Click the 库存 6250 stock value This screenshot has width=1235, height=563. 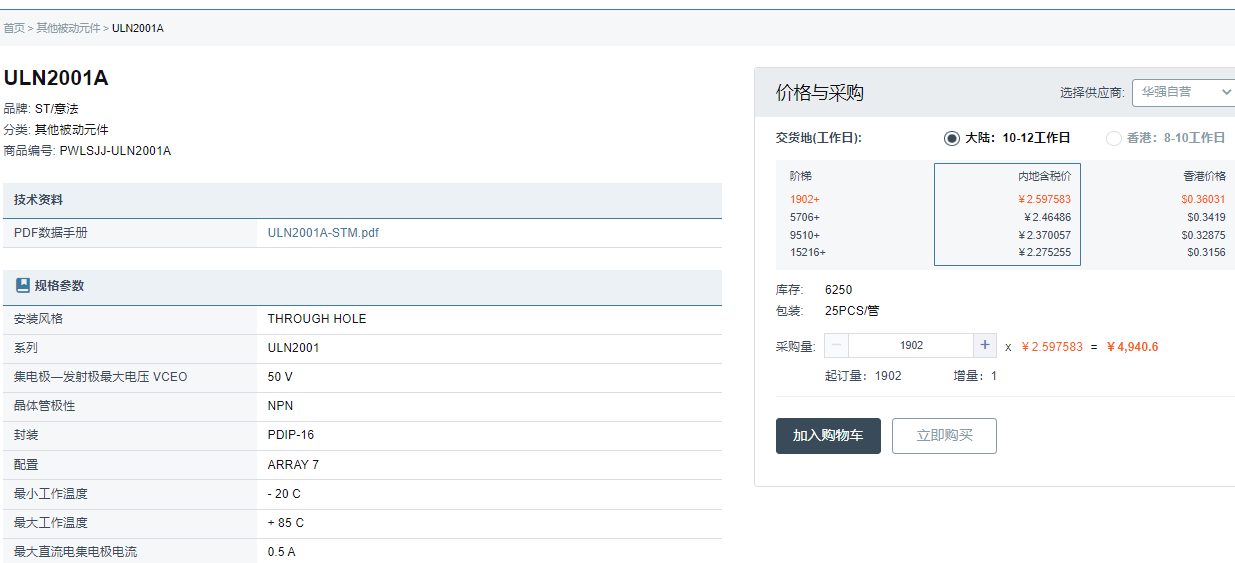(838, 290)
